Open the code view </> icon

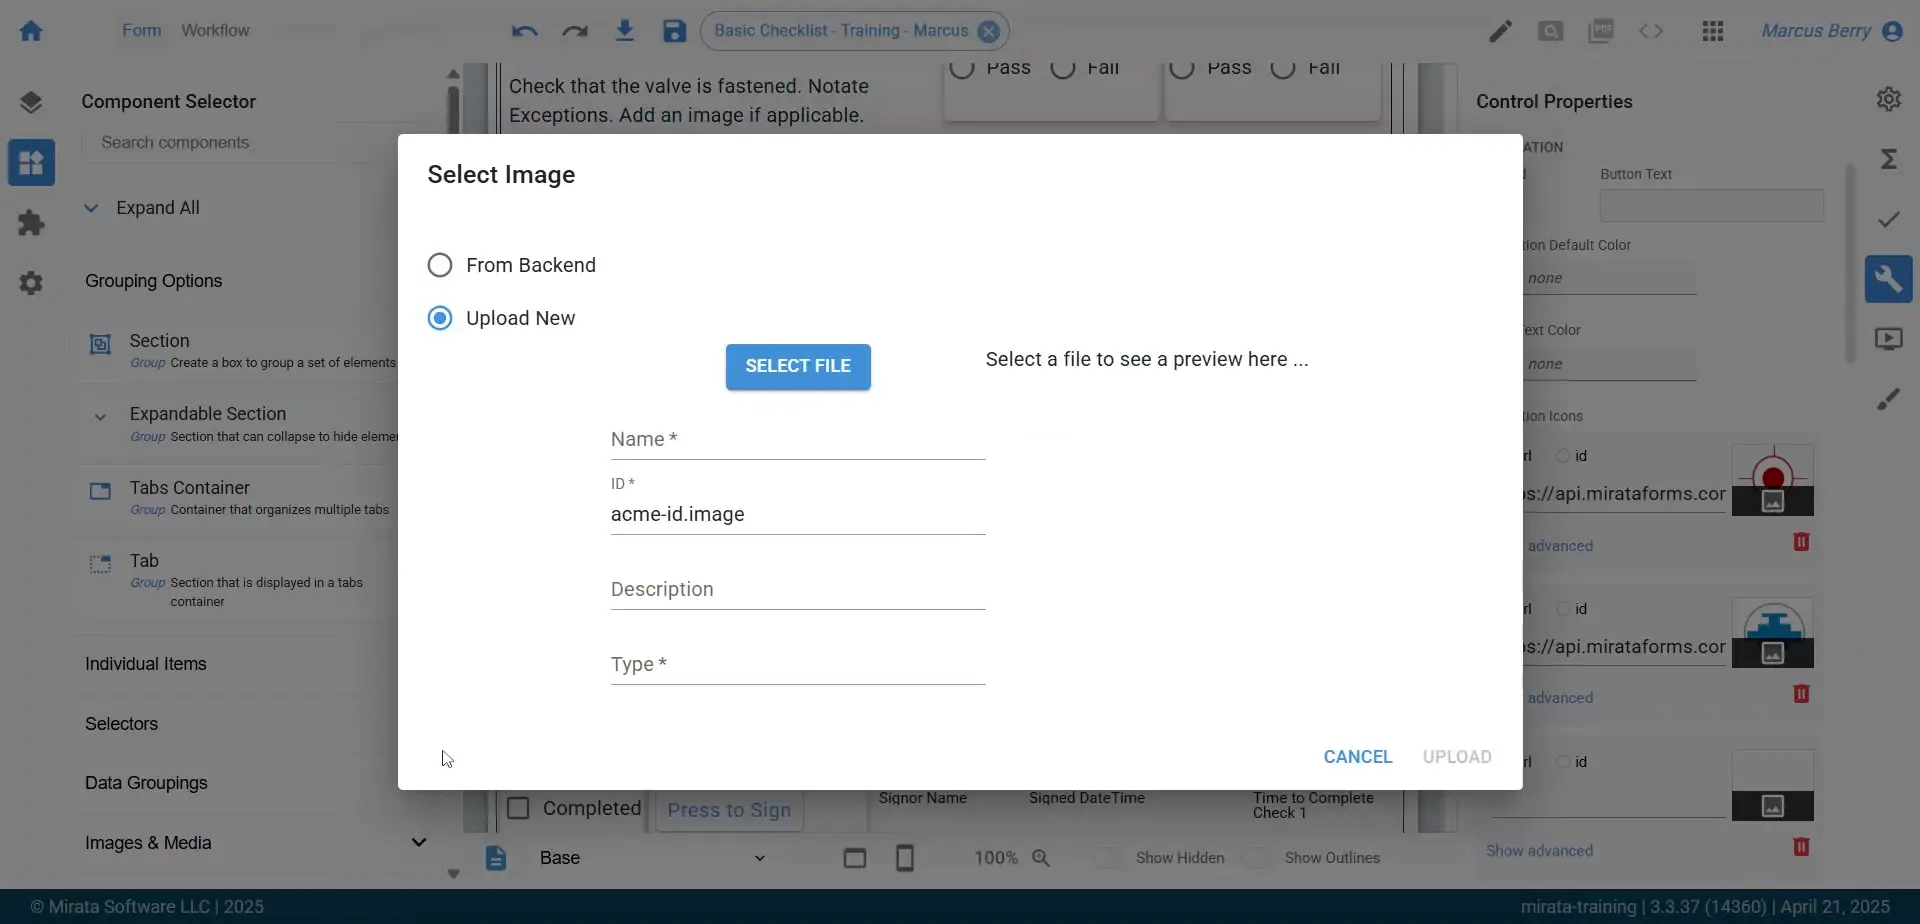pos(1652,31)
